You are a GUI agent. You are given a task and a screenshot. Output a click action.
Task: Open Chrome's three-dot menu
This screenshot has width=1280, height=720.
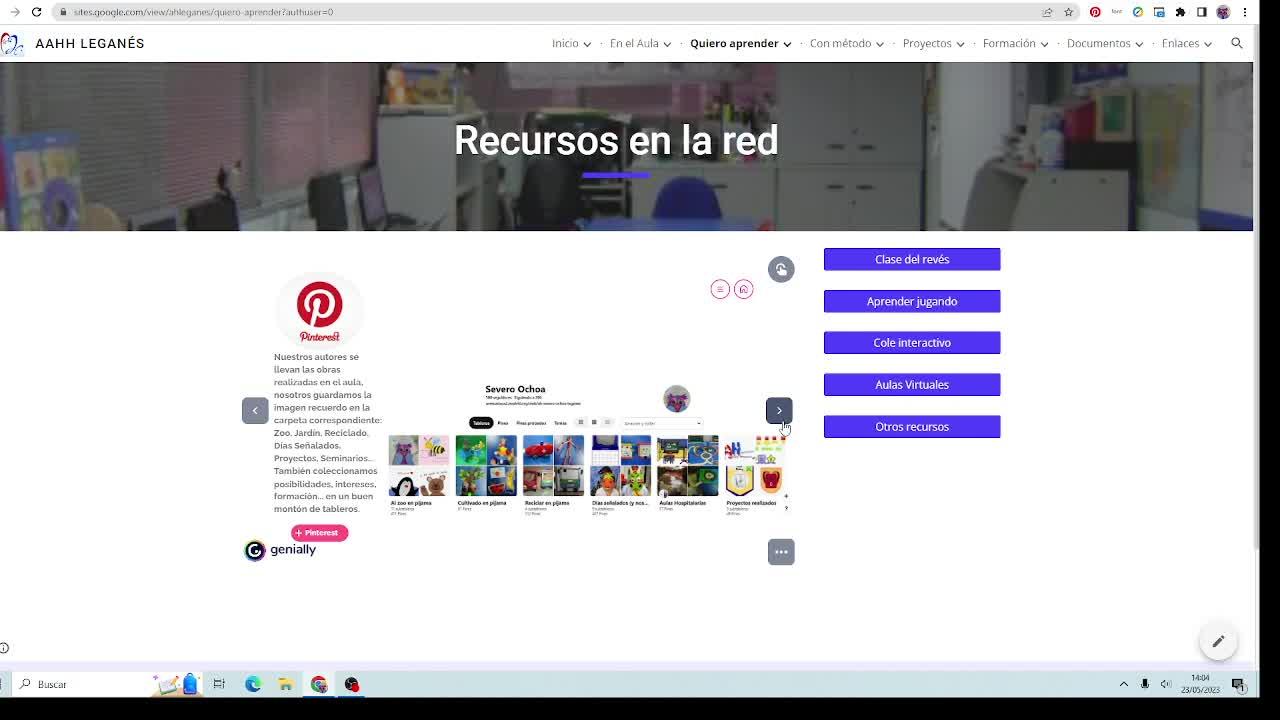(x=1245, y=12)
